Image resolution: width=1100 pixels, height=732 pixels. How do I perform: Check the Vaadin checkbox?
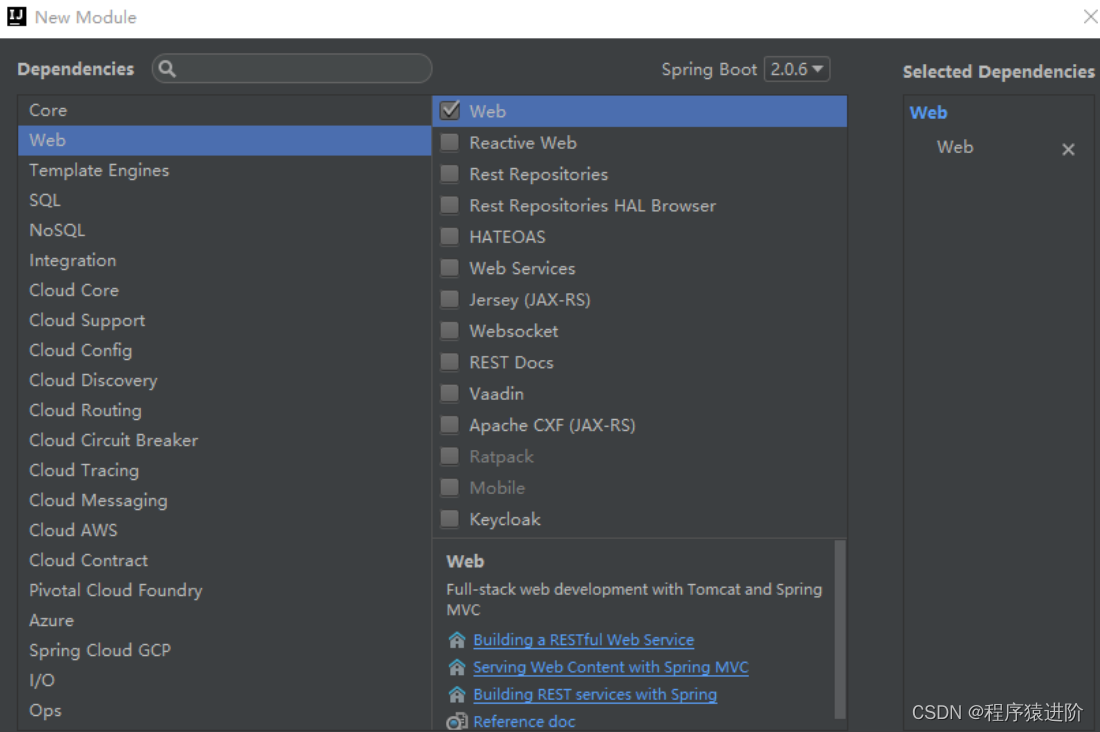click(450, 393)
